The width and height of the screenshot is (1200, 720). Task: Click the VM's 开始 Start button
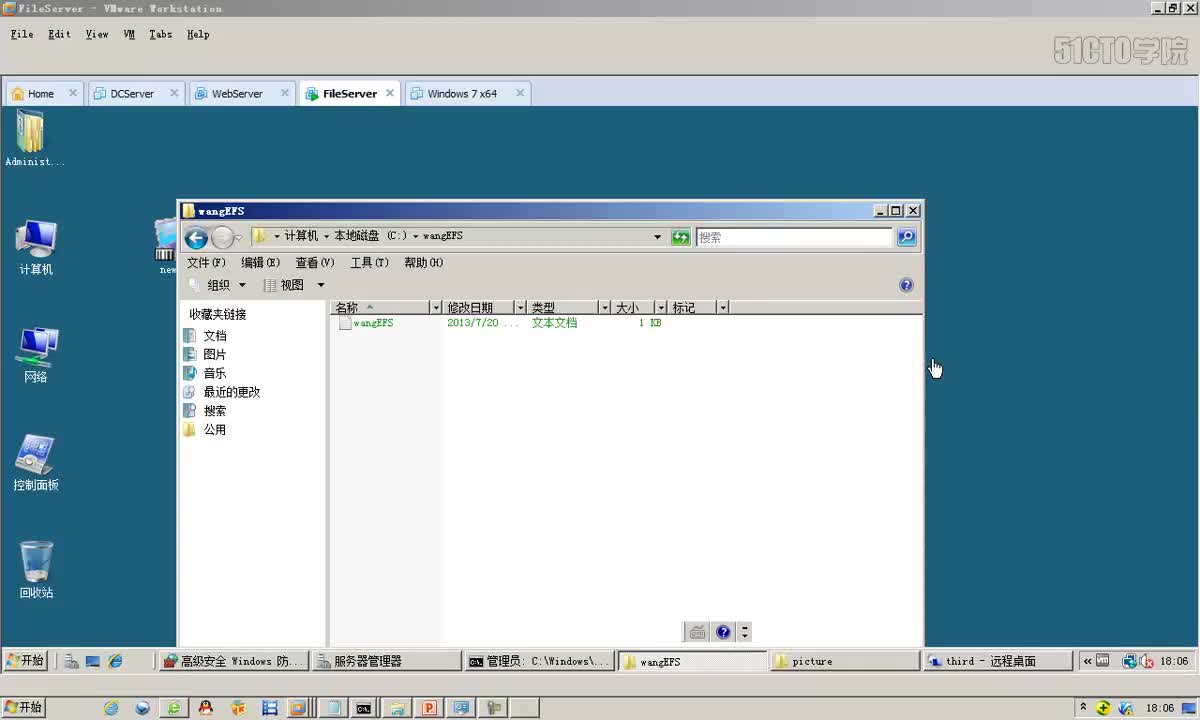click(25, 661)
